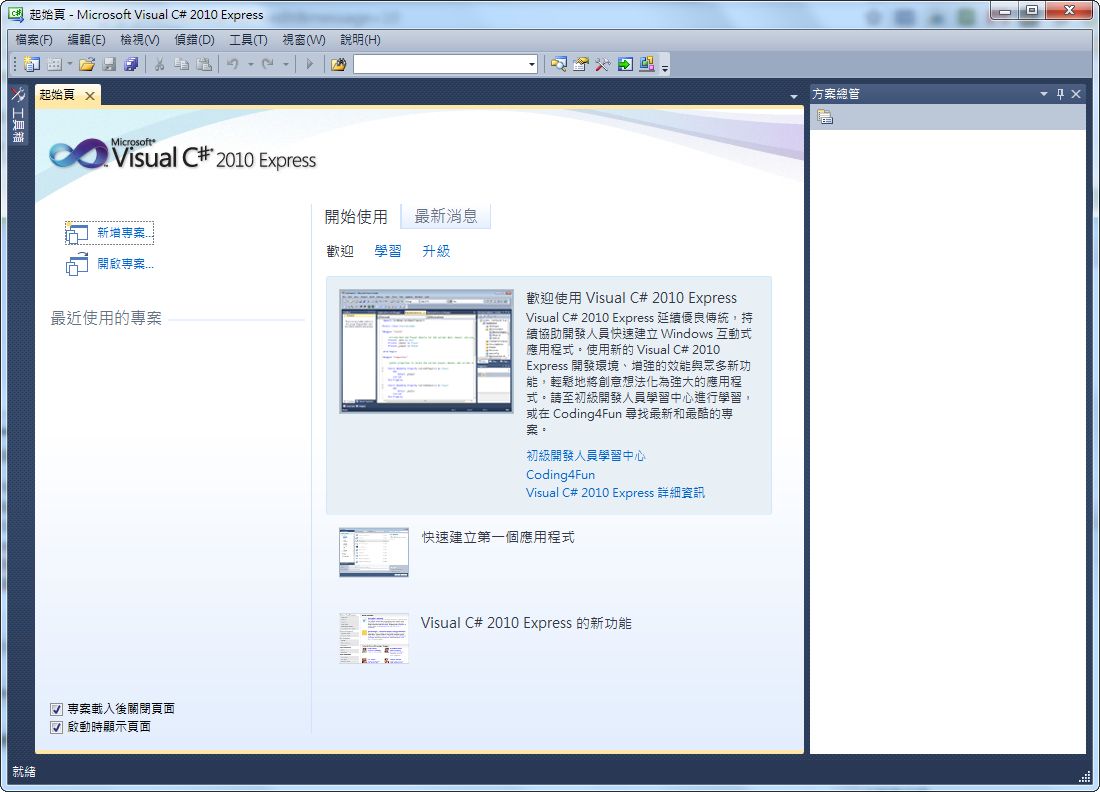
Task: Click the Visual C# title bar application icon
Action: point(15,13)
